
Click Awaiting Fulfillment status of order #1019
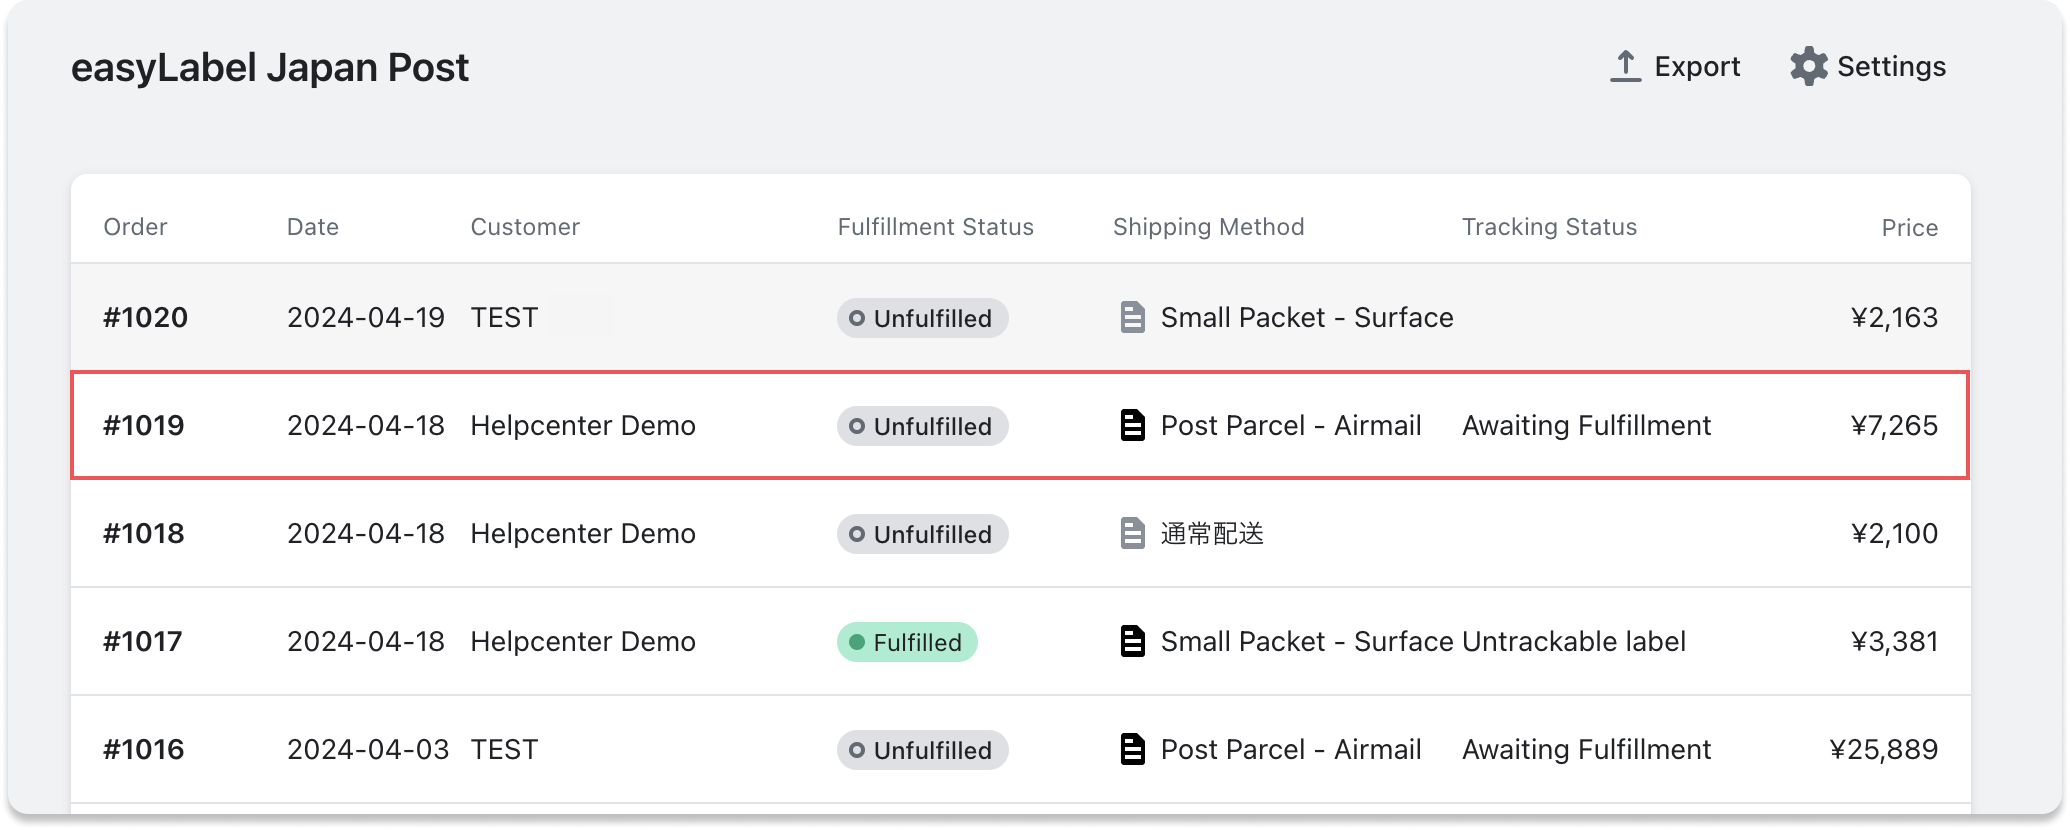tap(1586, 426)
